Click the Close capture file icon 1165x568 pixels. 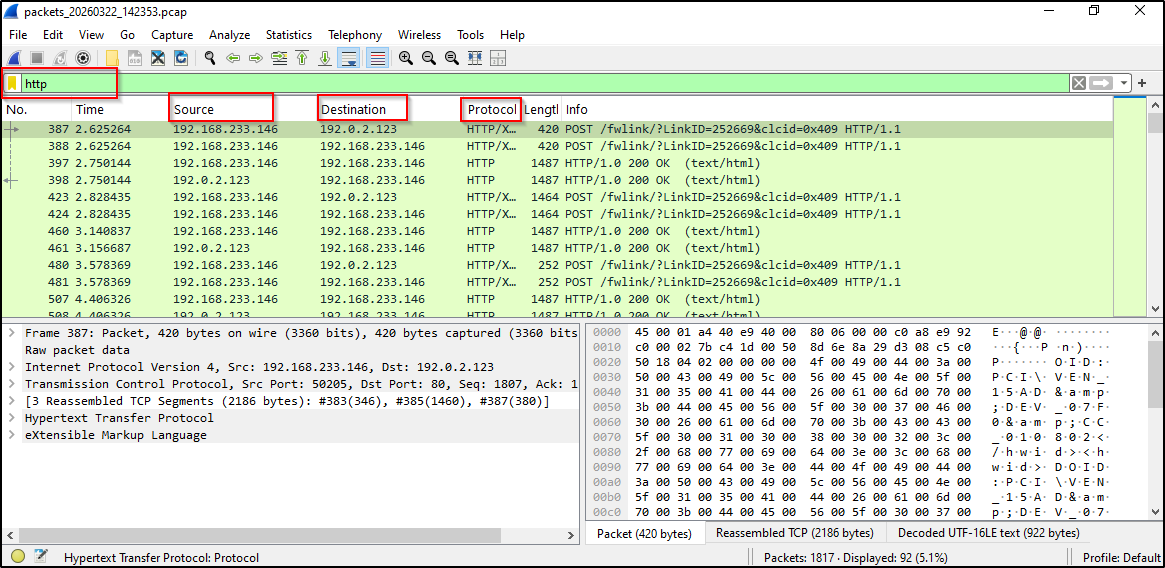158,58
